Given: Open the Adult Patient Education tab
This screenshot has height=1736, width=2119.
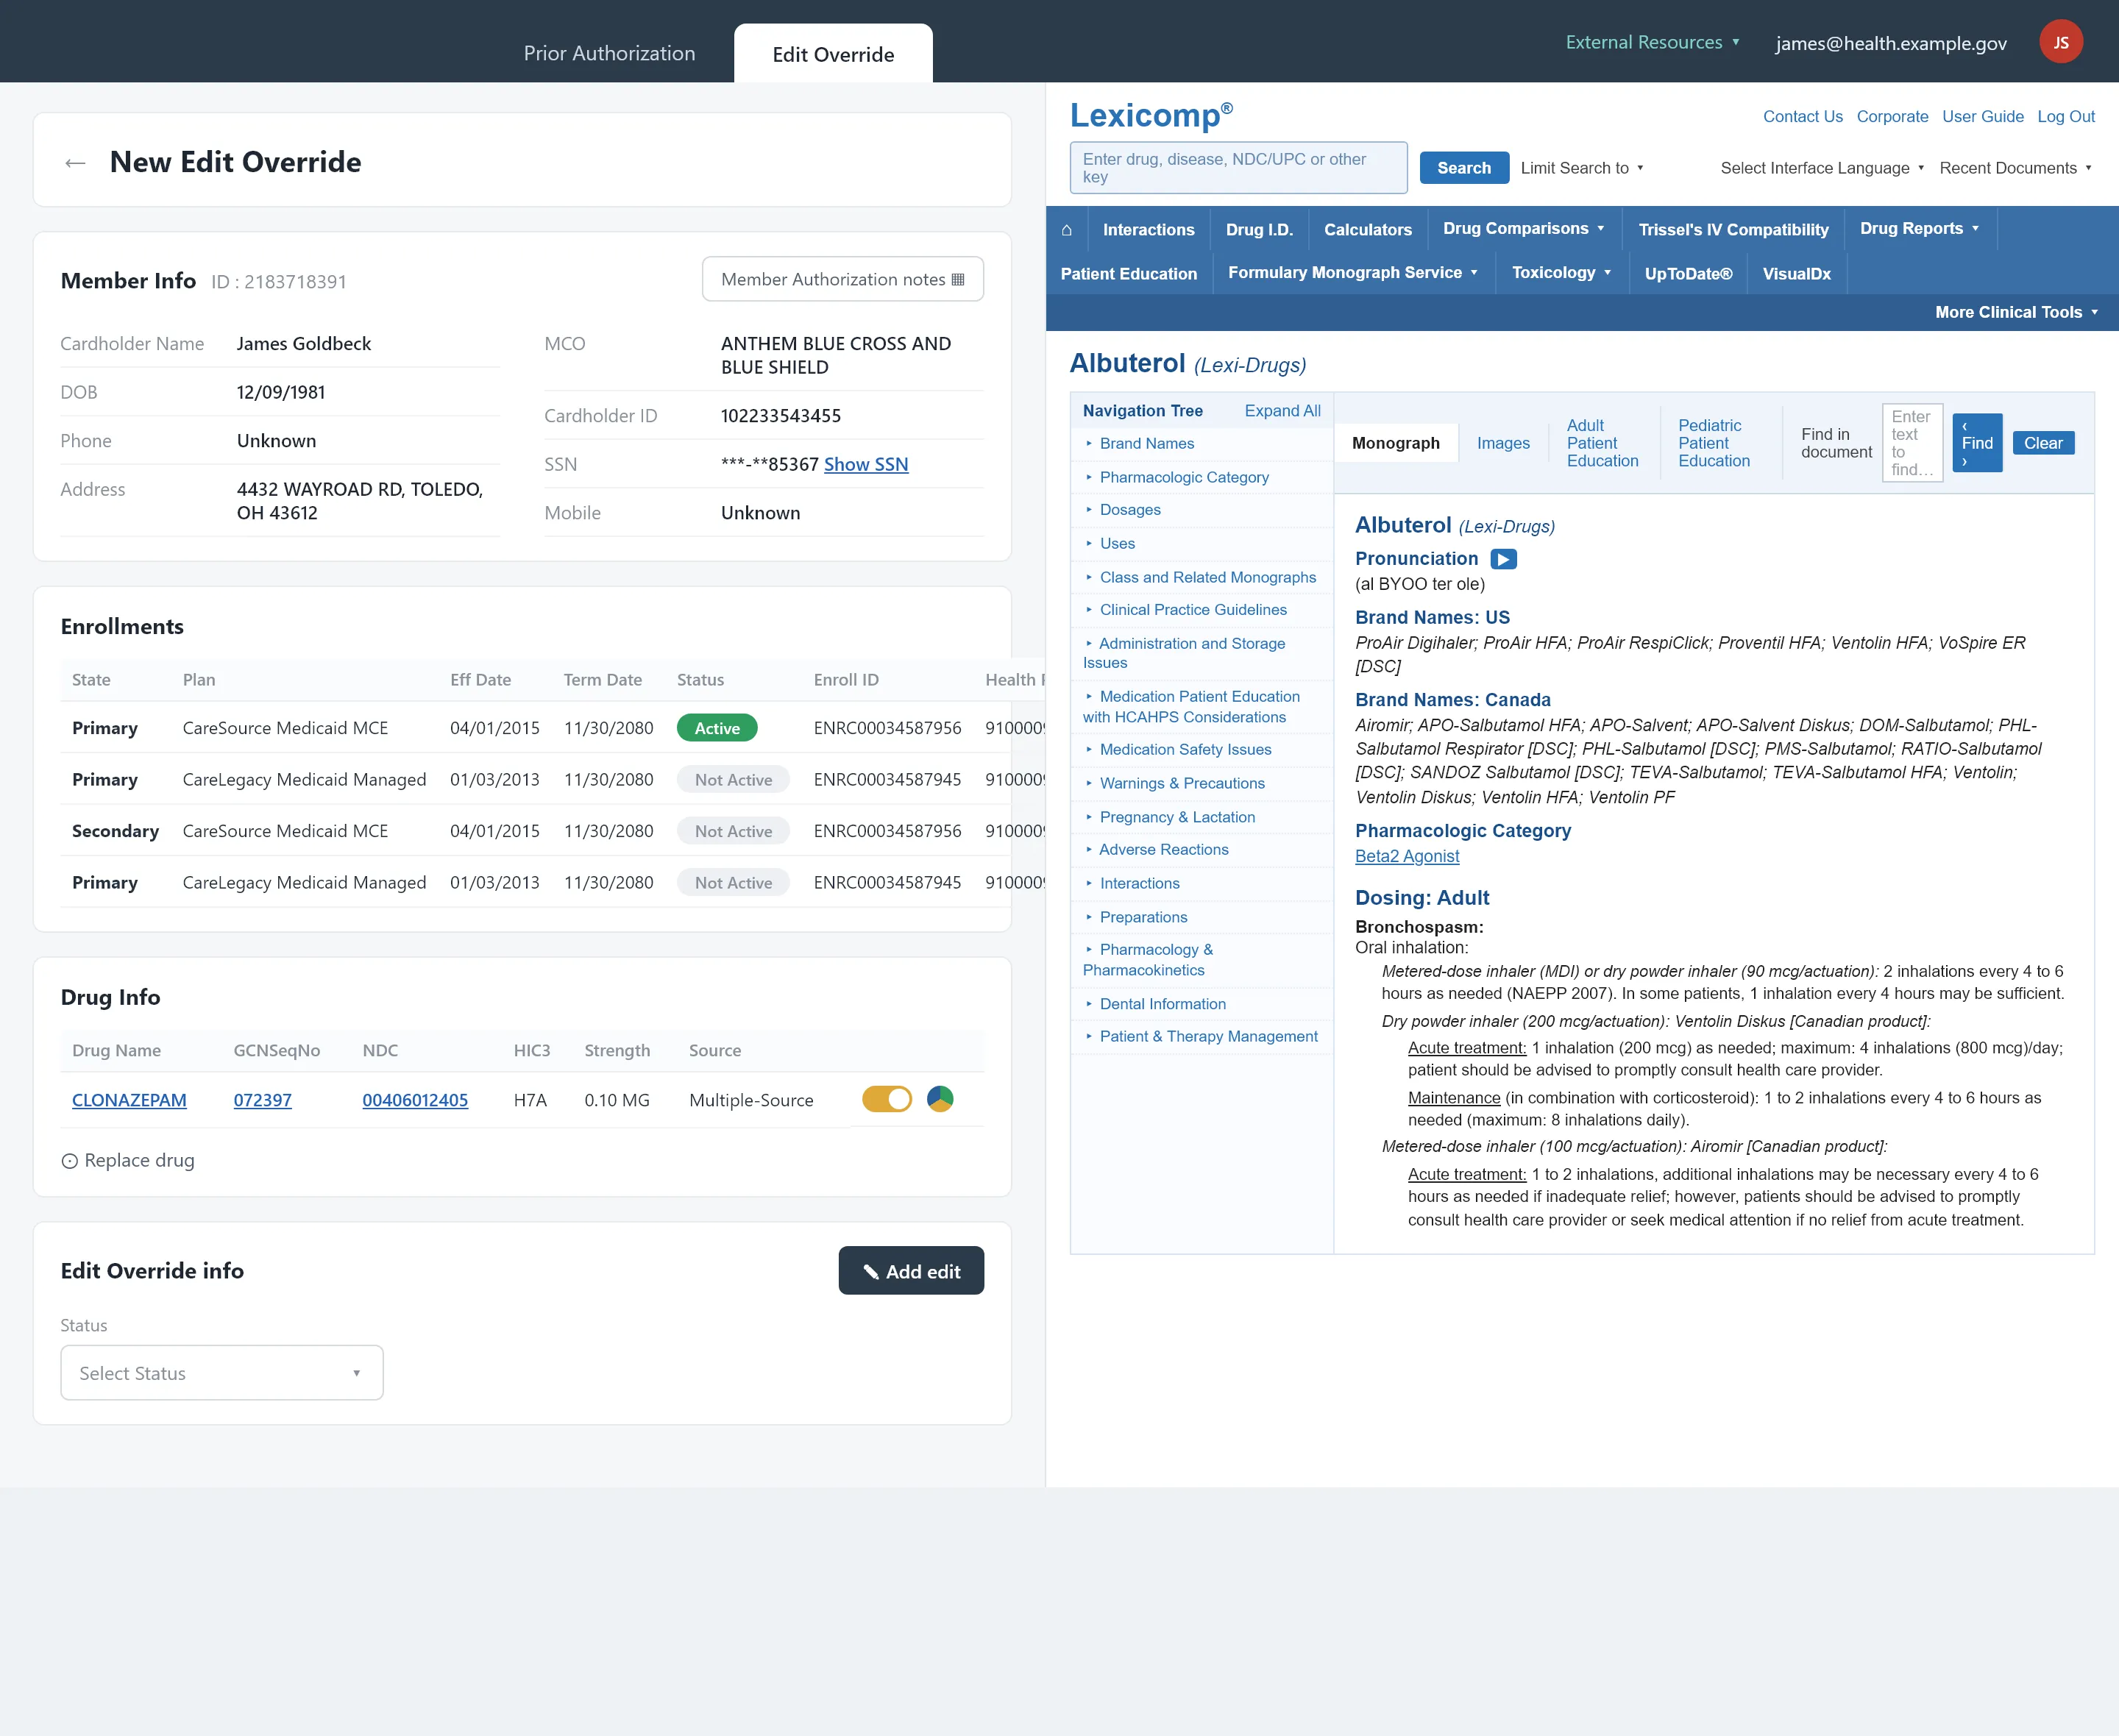Looking at the screenshot, I should (1602, 443).
